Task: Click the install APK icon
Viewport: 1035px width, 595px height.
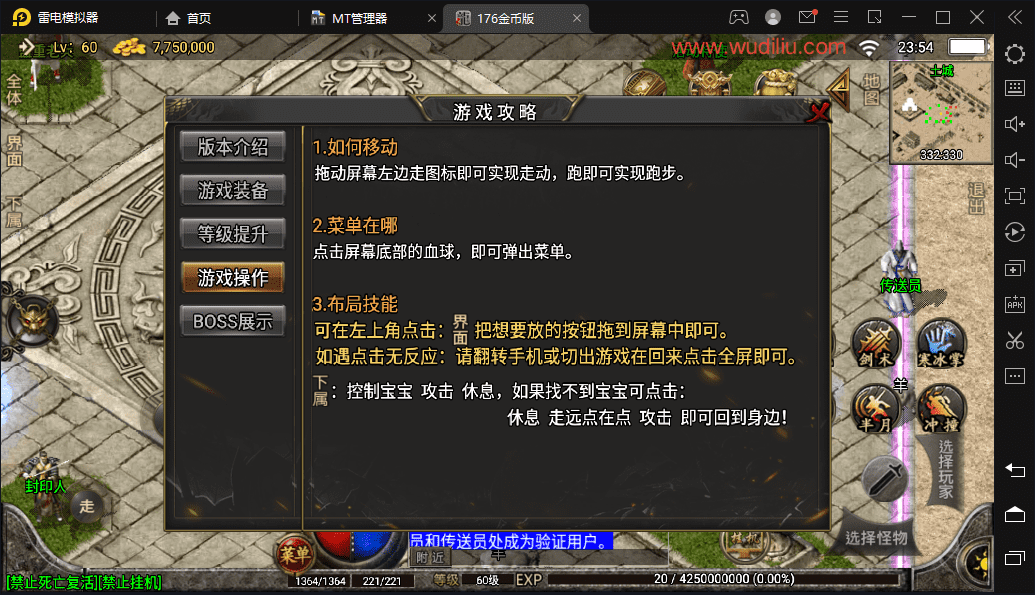Action: coord(1015,304)
